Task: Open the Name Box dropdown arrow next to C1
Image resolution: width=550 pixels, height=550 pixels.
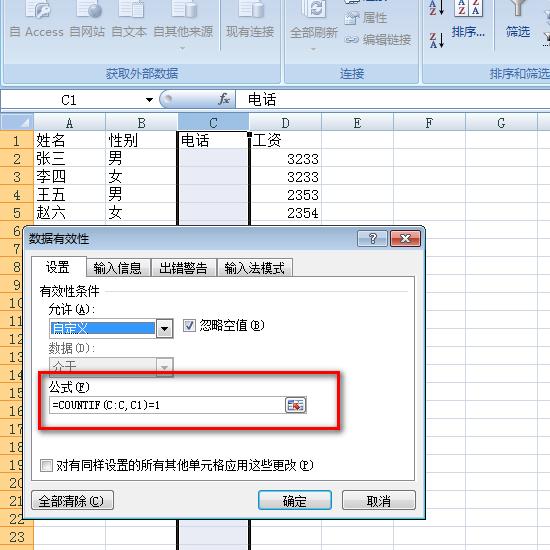Action: (x=149, y=100)
